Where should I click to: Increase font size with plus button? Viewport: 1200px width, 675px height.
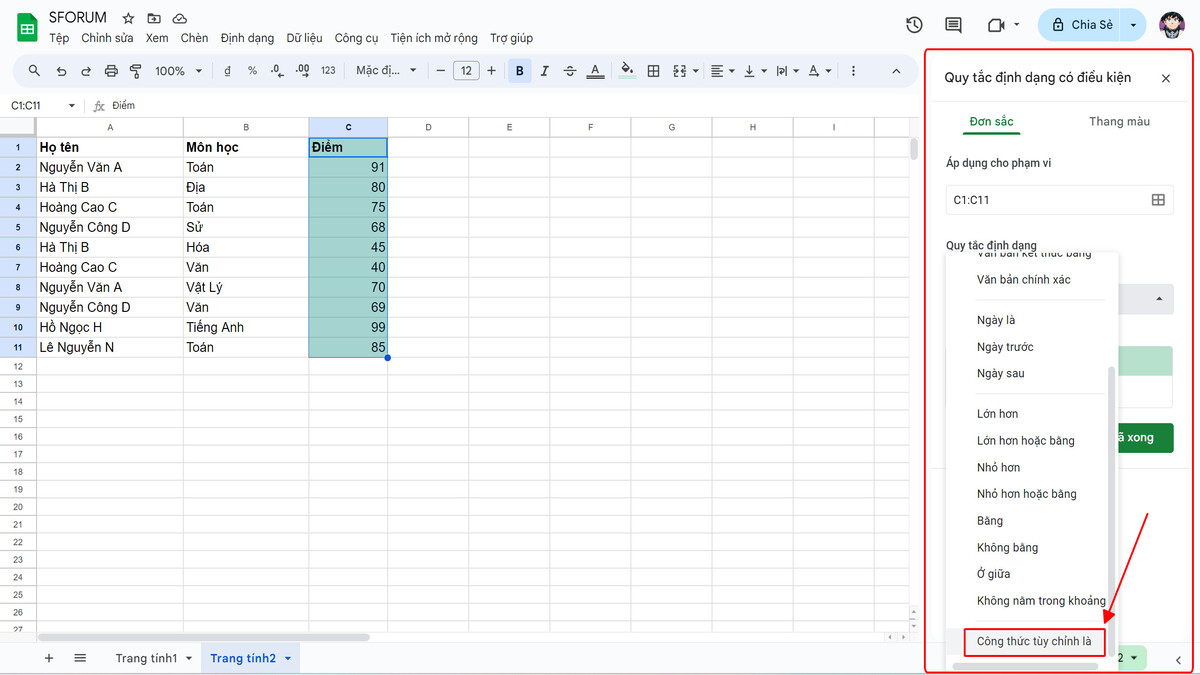pyautogui.click(x=491, y=71)
